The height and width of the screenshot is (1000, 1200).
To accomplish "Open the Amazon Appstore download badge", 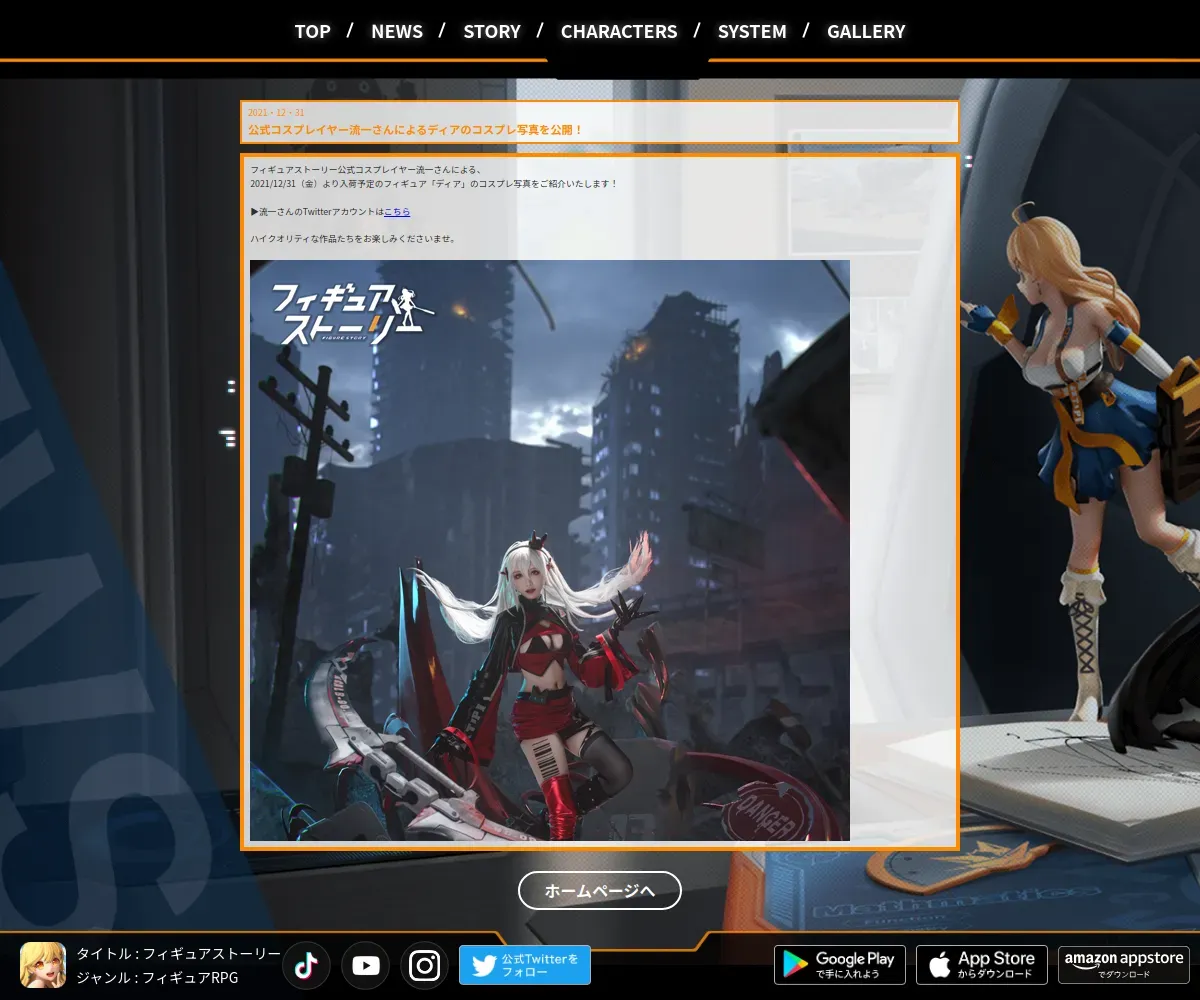I will [x=1124, y=965].
